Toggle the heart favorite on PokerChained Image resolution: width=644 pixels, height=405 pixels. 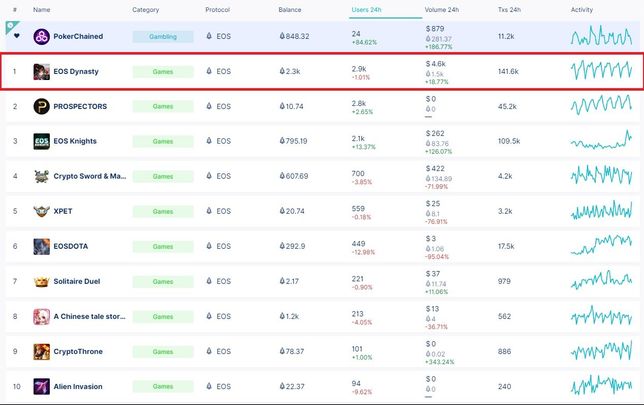16,36
